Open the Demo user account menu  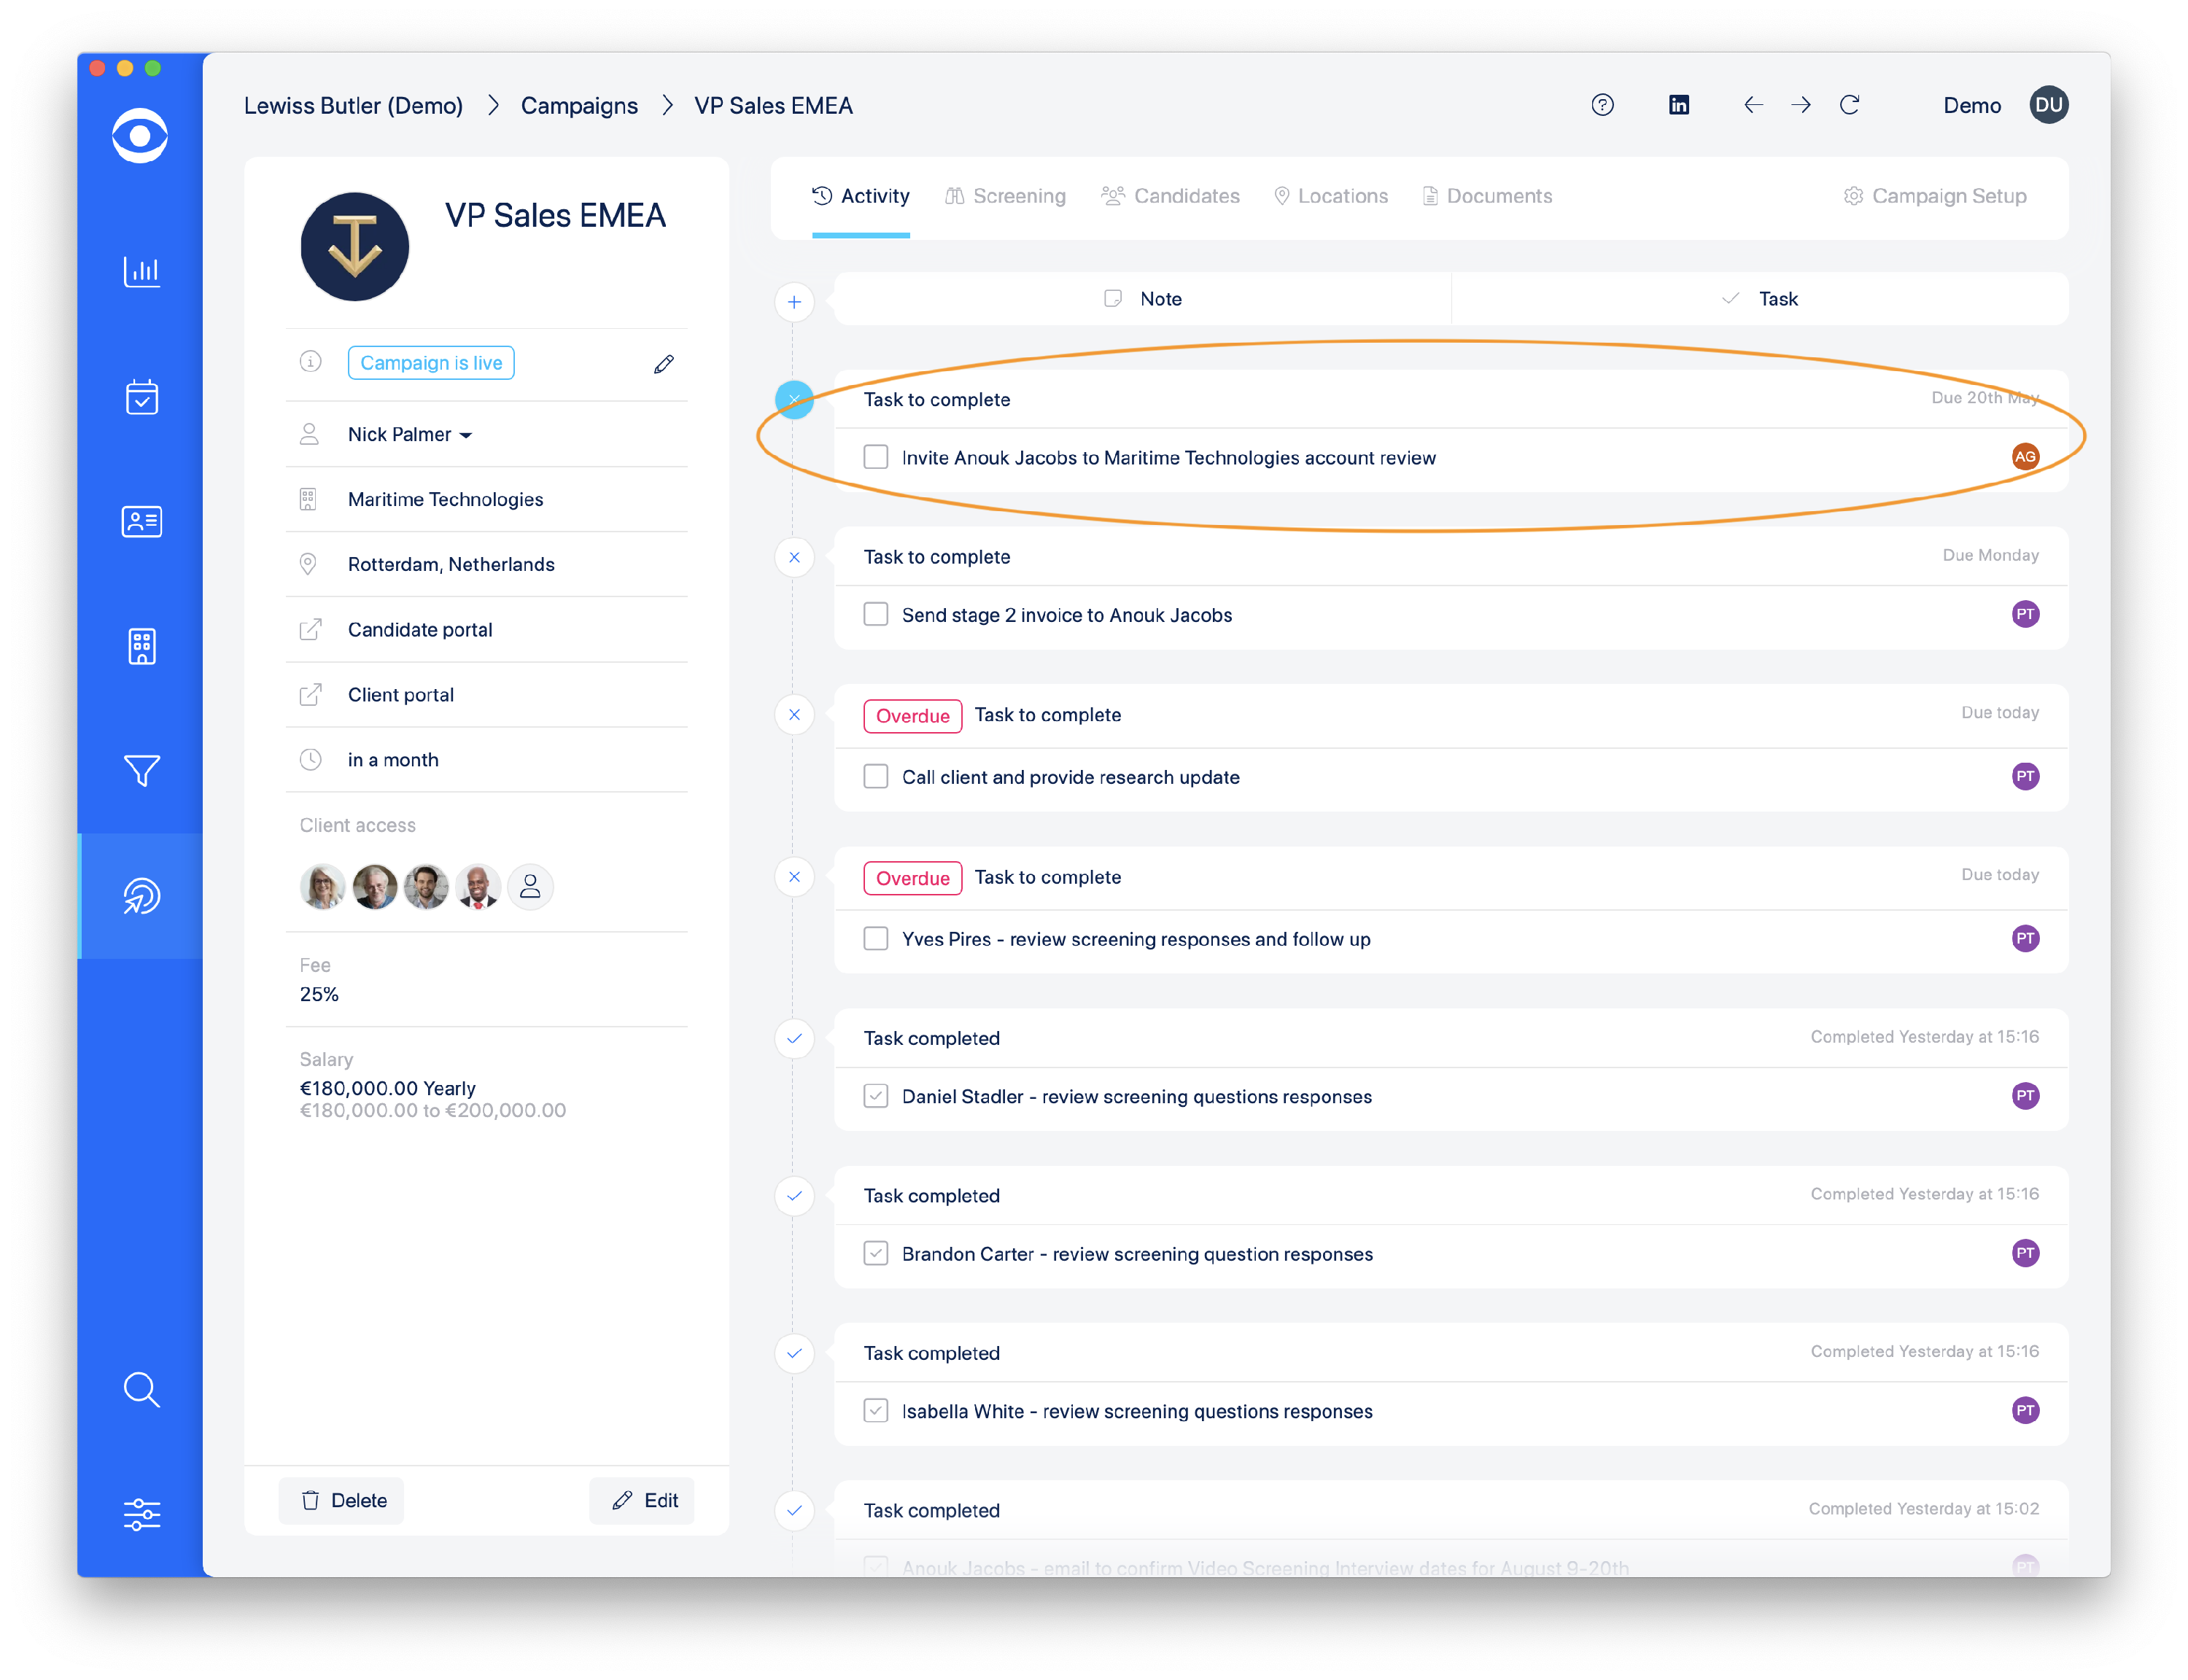pos(2047,105)
